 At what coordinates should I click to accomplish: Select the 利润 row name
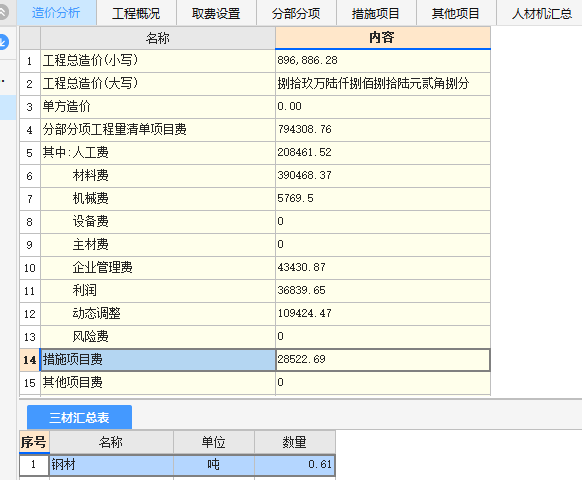158,291
